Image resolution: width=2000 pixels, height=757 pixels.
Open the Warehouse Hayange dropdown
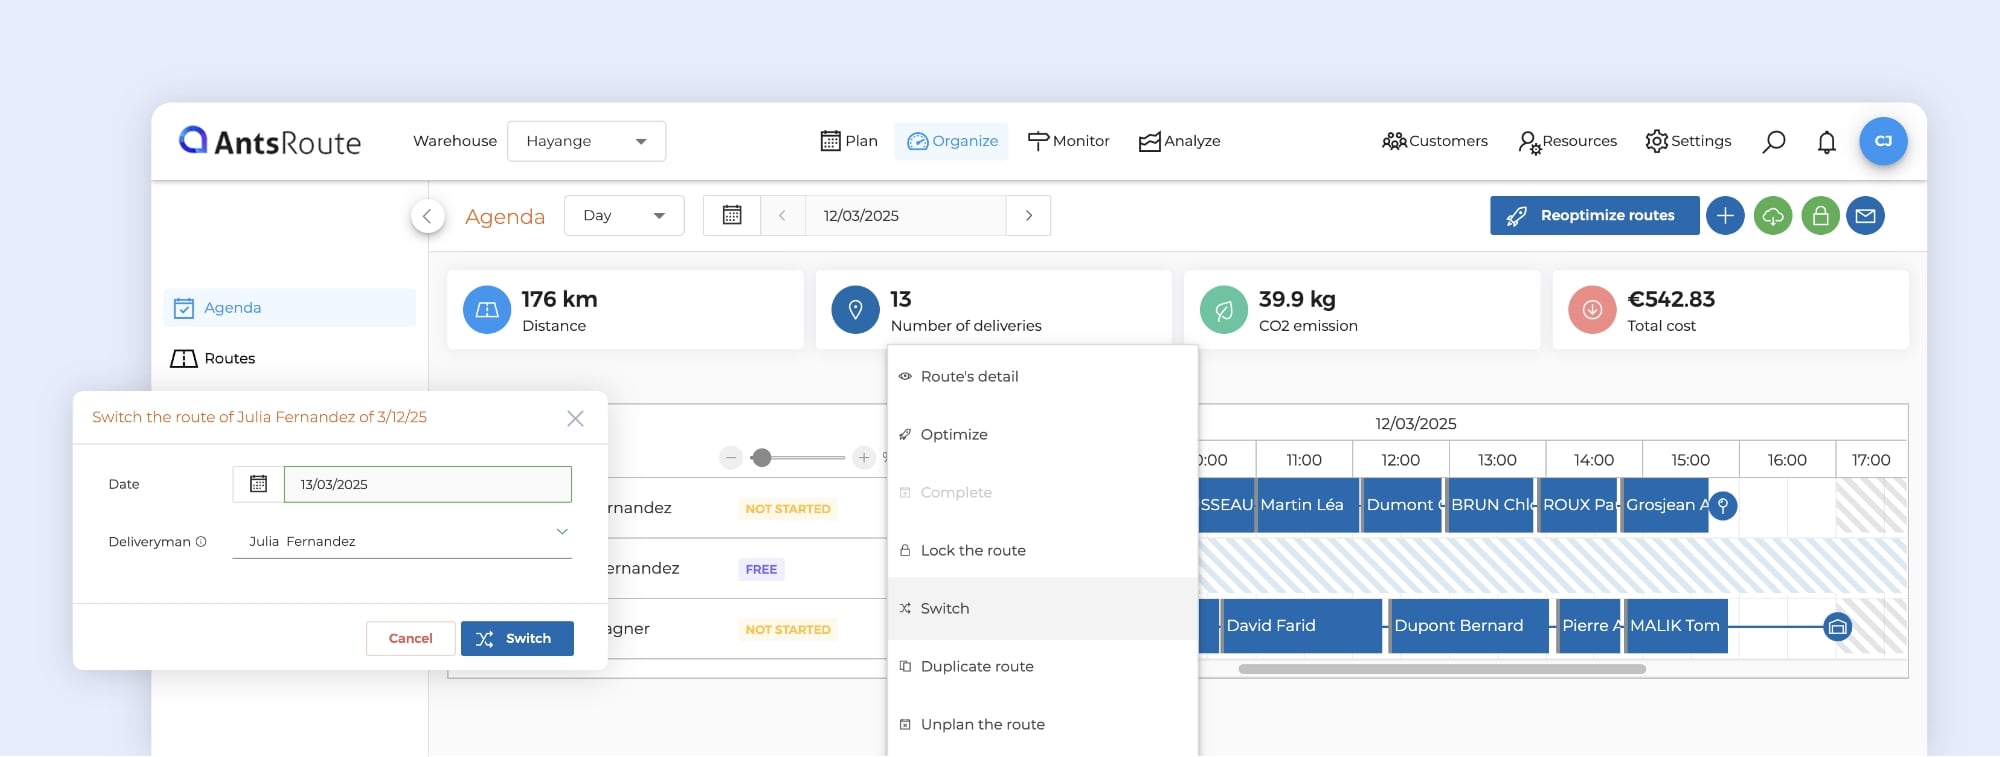point(586,141)
